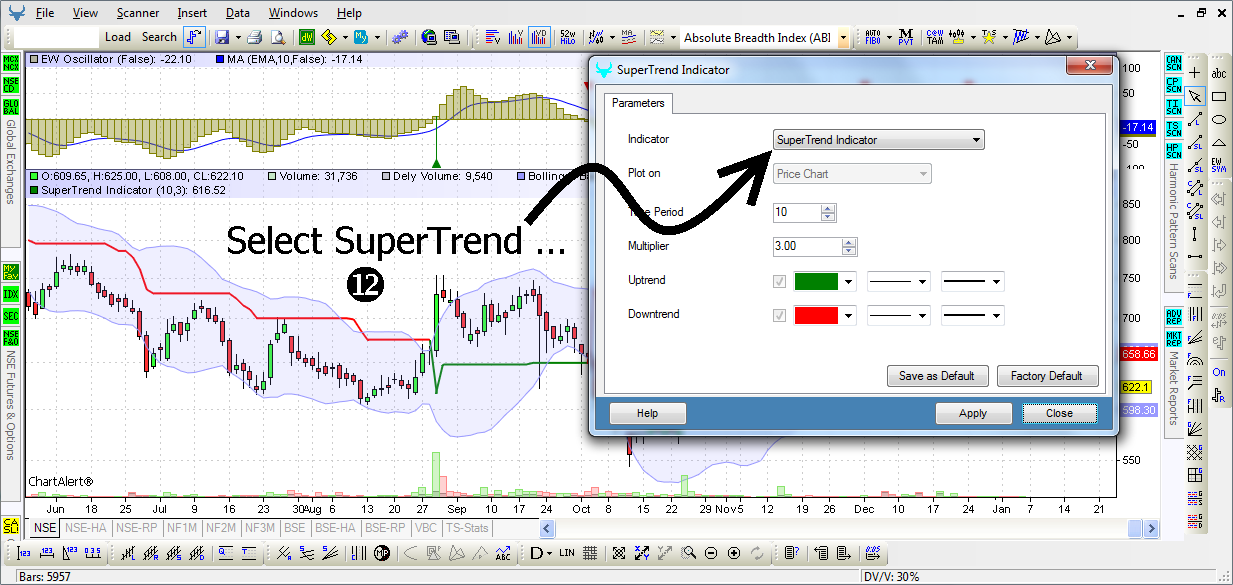Click the M PVT toolbar icon
This screenshot has height=585, width=1233.
906,37
